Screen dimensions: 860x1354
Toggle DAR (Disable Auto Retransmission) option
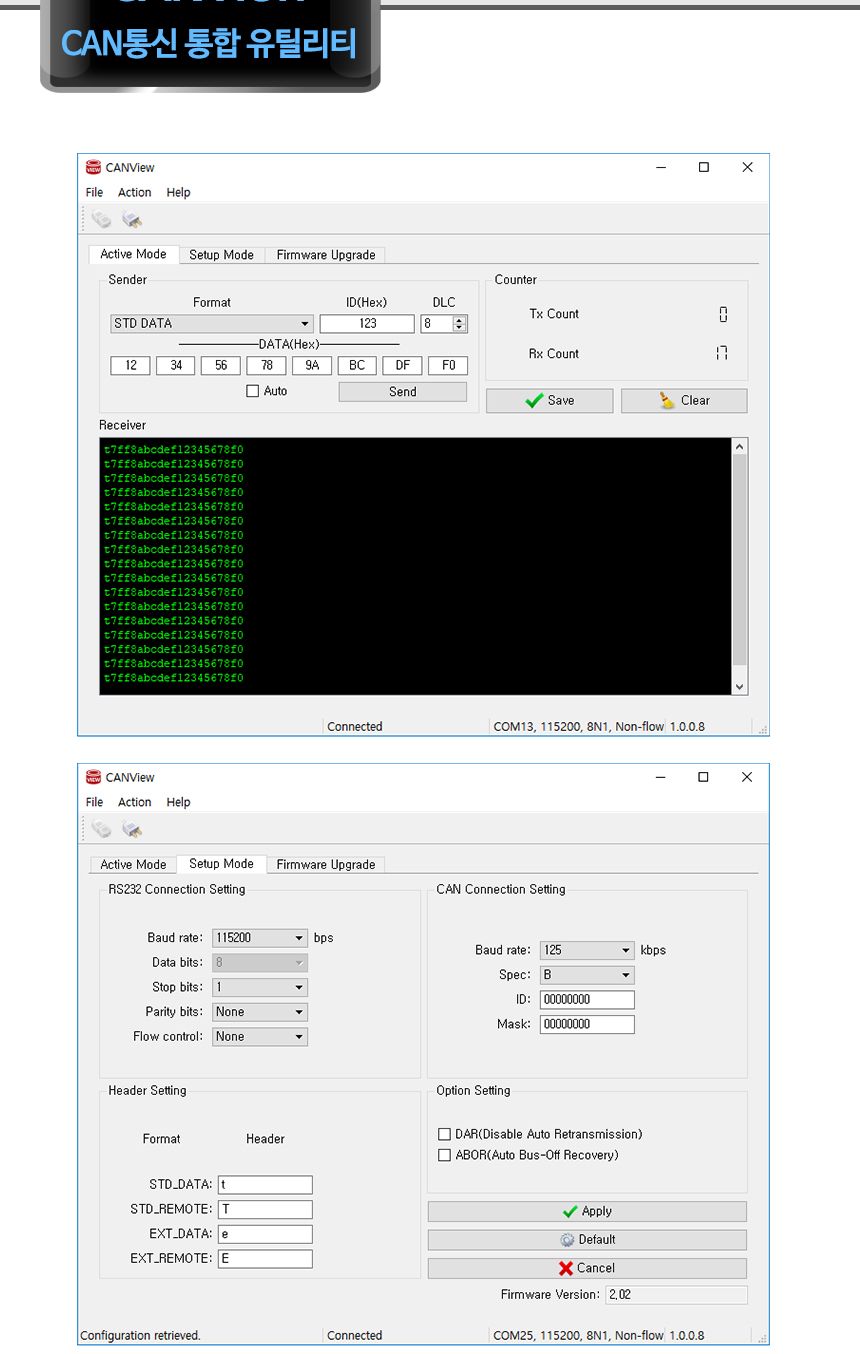pos(445,1134)
